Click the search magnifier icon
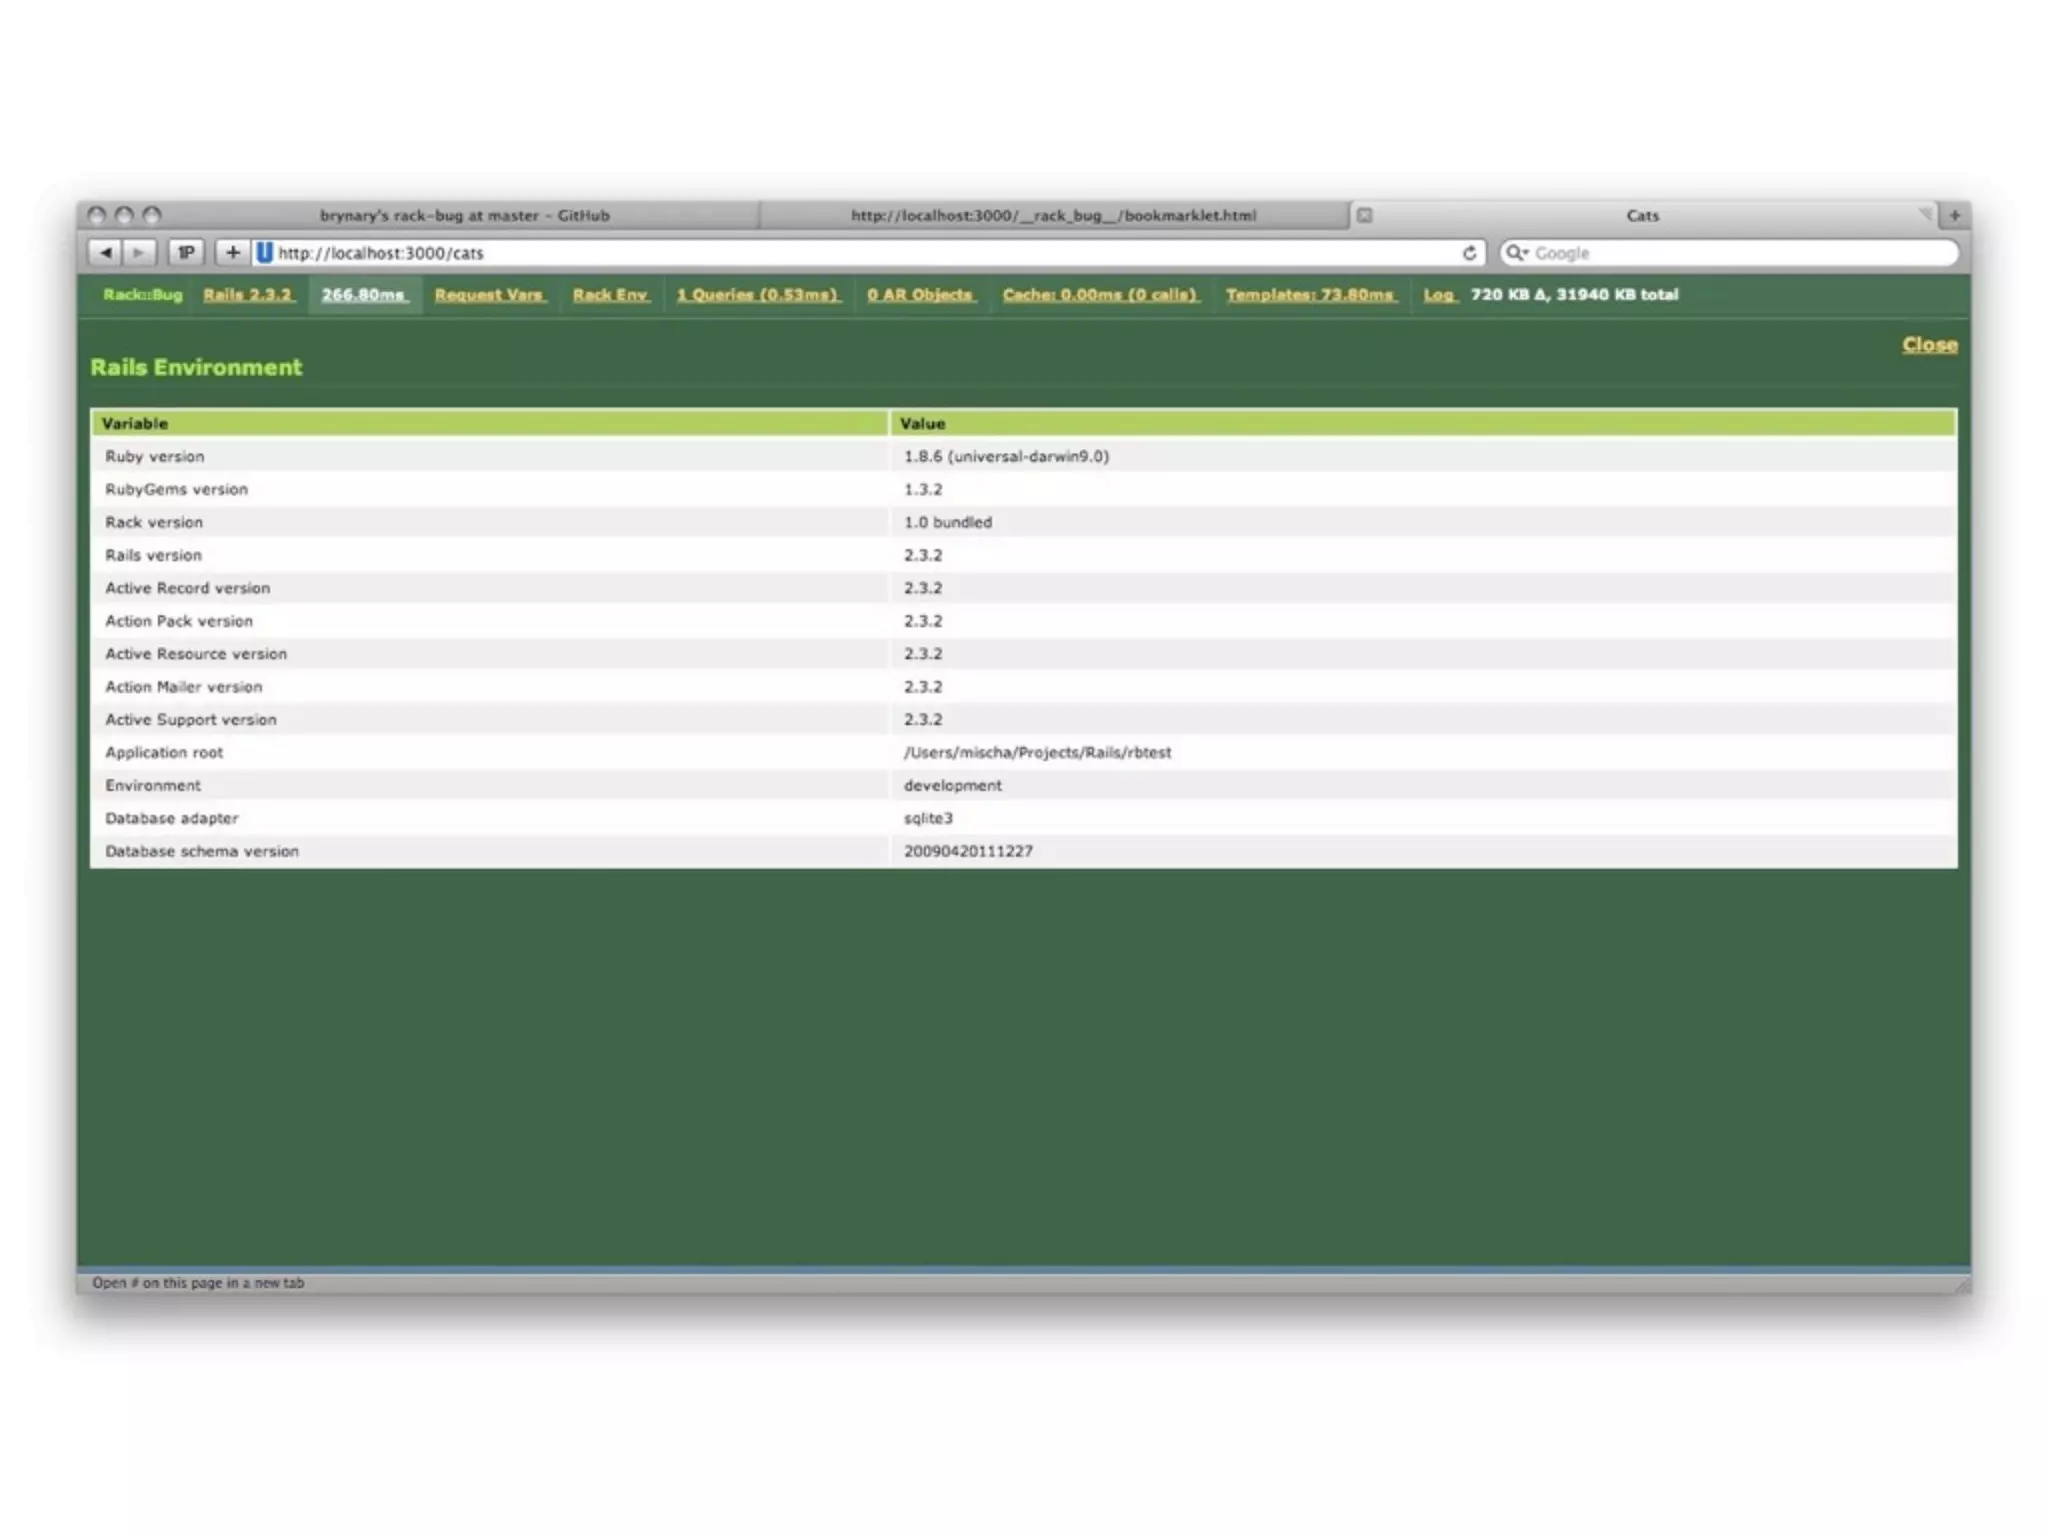Viewport: 2048px width, 1536px height. tap(1516, 253)
